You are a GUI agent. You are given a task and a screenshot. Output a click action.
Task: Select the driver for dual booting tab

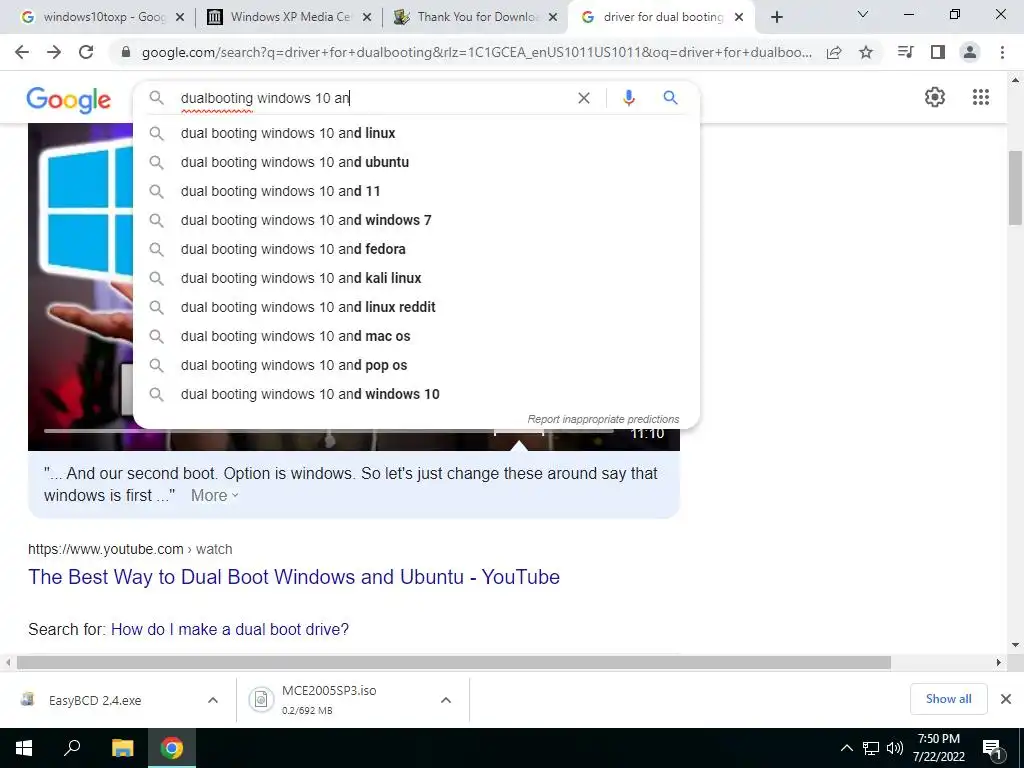click(x=662, y=17)
